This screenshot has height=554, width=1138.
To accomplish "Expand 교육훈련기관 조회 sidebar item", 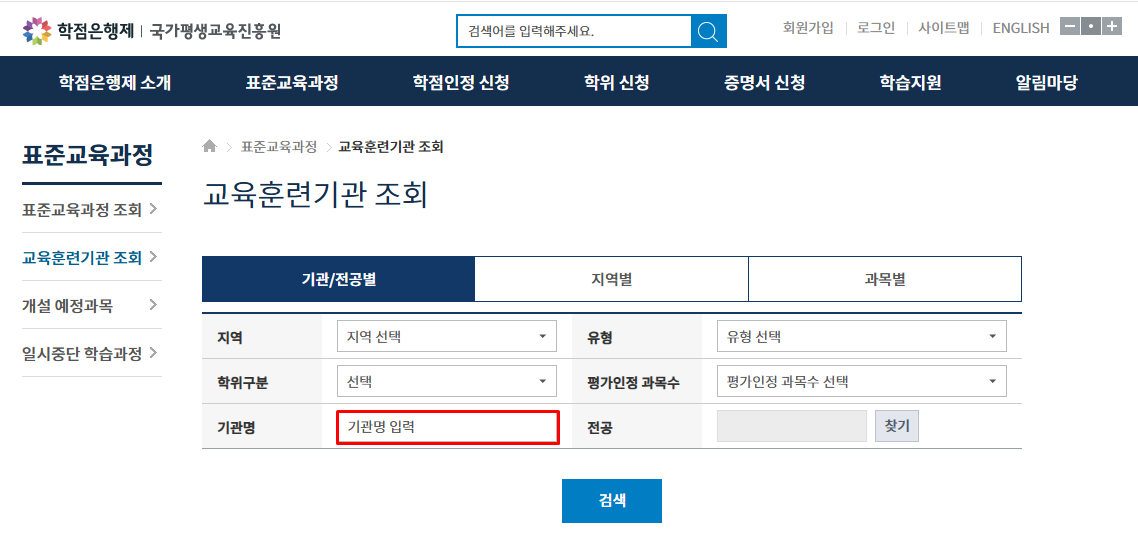I will [91, 257].
